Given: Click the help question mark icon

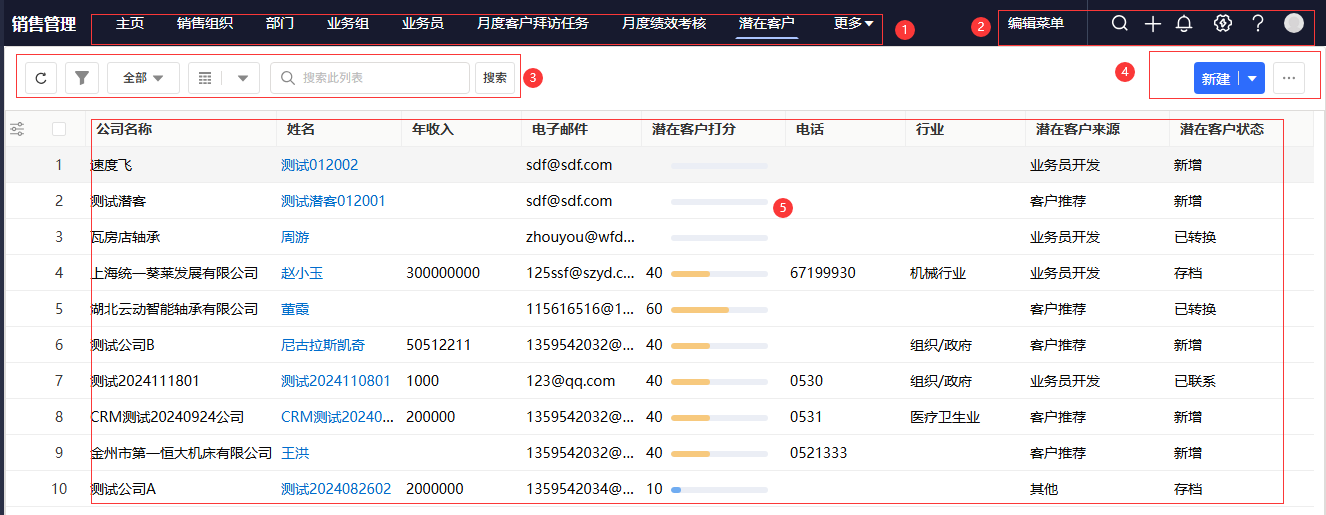Looking at the screenshot, I should (x=1258, y=24).
